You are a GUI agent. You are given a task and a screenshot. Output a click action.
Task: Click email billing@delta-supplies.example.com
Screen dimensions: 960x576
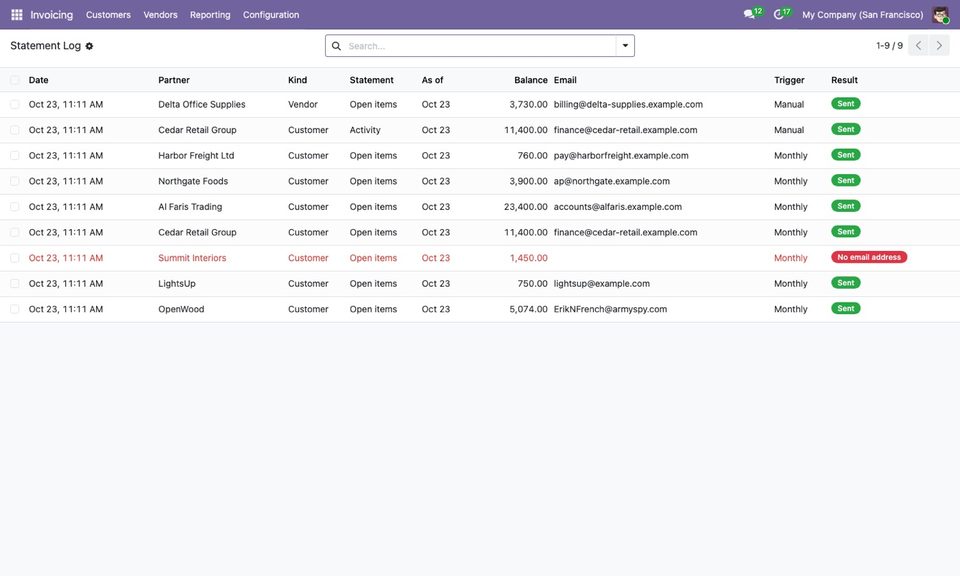point(628,105)
